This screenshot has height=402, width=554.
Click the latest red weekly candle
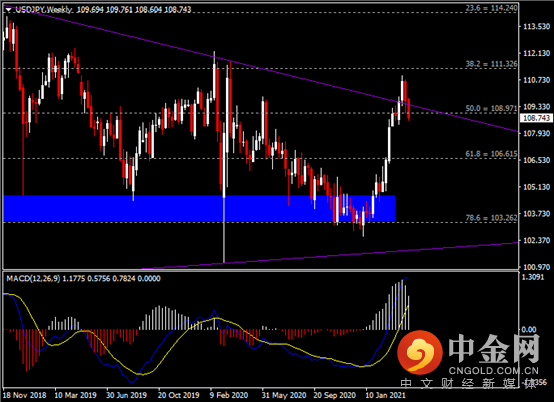409,110
